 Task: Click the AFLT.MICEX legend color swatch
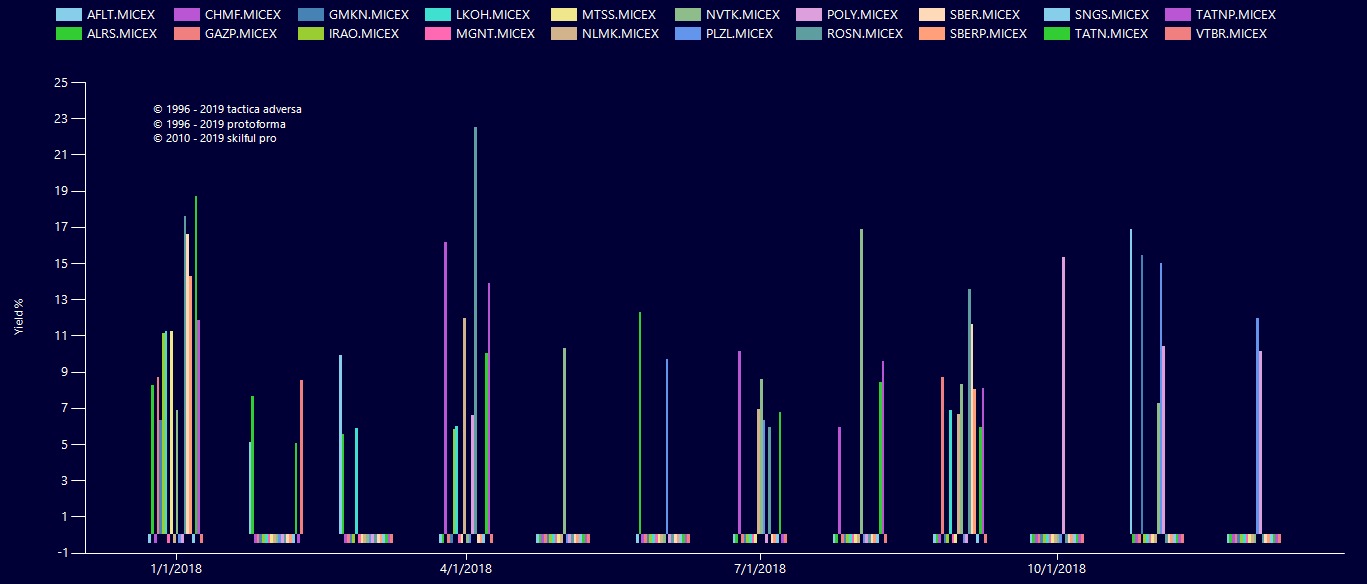(67, 15)
